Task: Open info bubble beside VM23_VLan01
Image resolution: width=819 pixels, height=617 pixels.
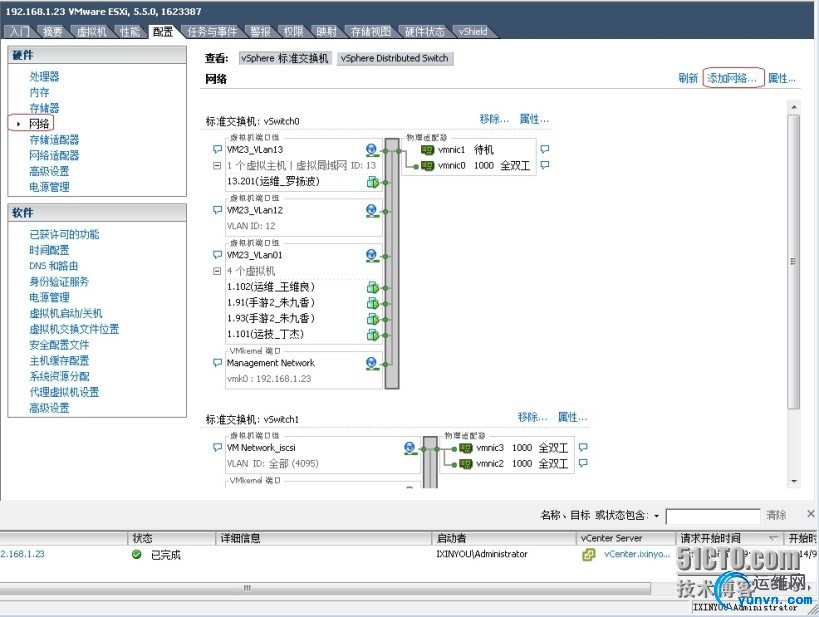Action: tap(217, 255)
